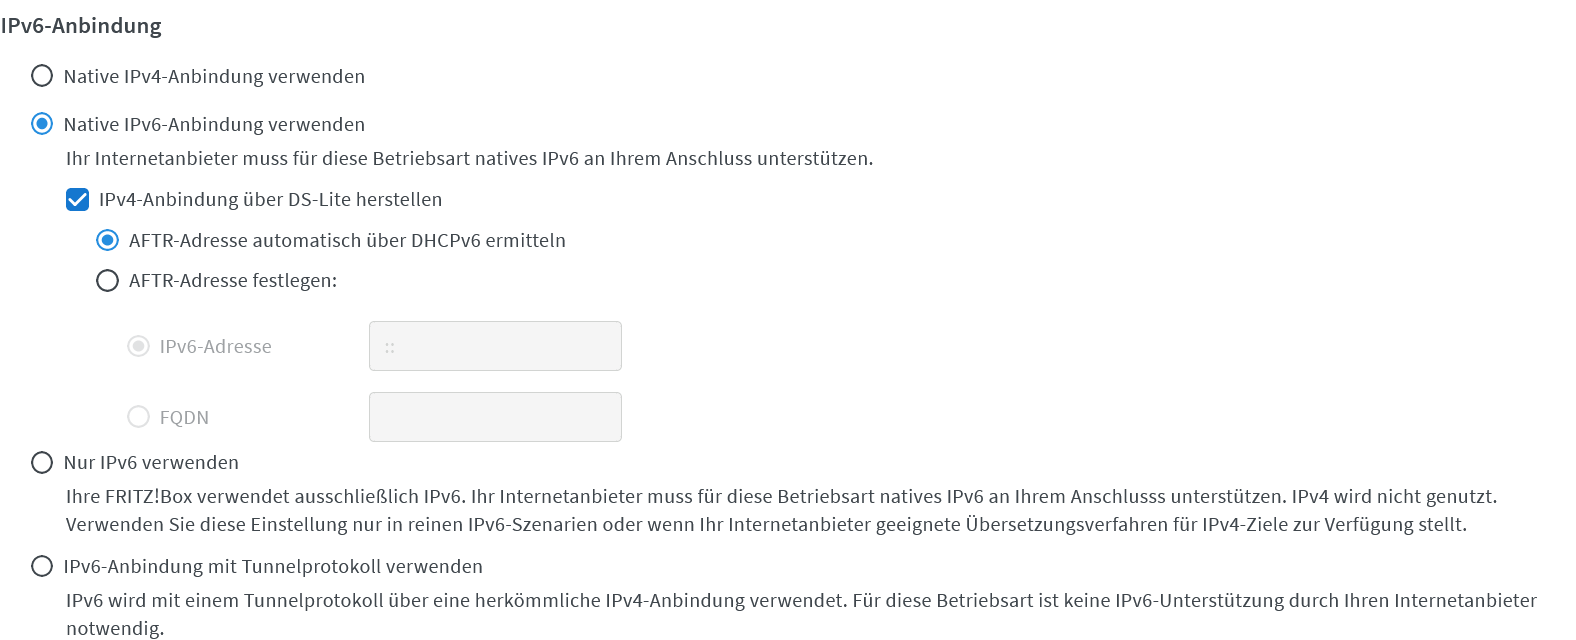
Task: Click the IPv6-Adresse input field showing ::
Action: coord(495,346)
